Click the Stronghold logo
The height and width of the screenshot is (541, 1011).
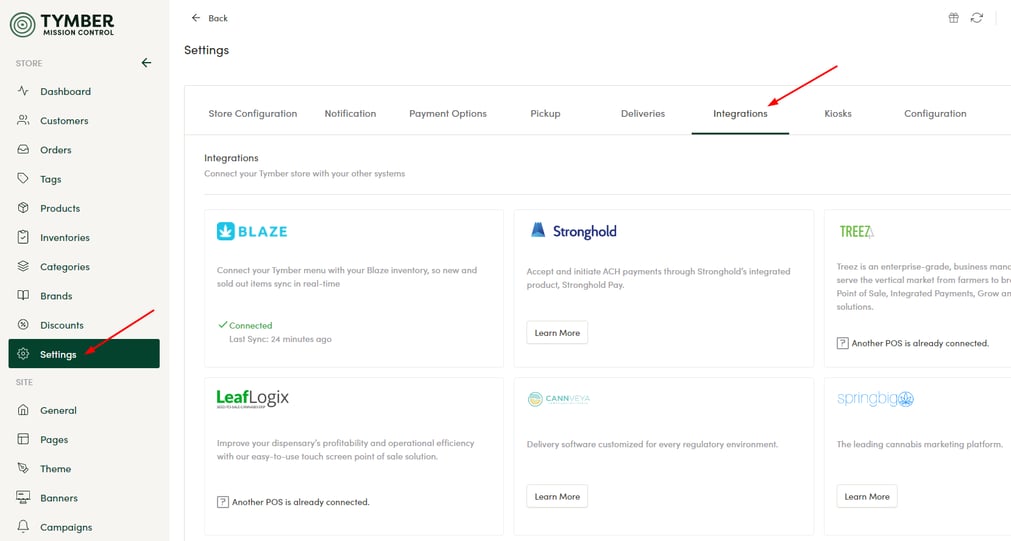pos(573,231)
